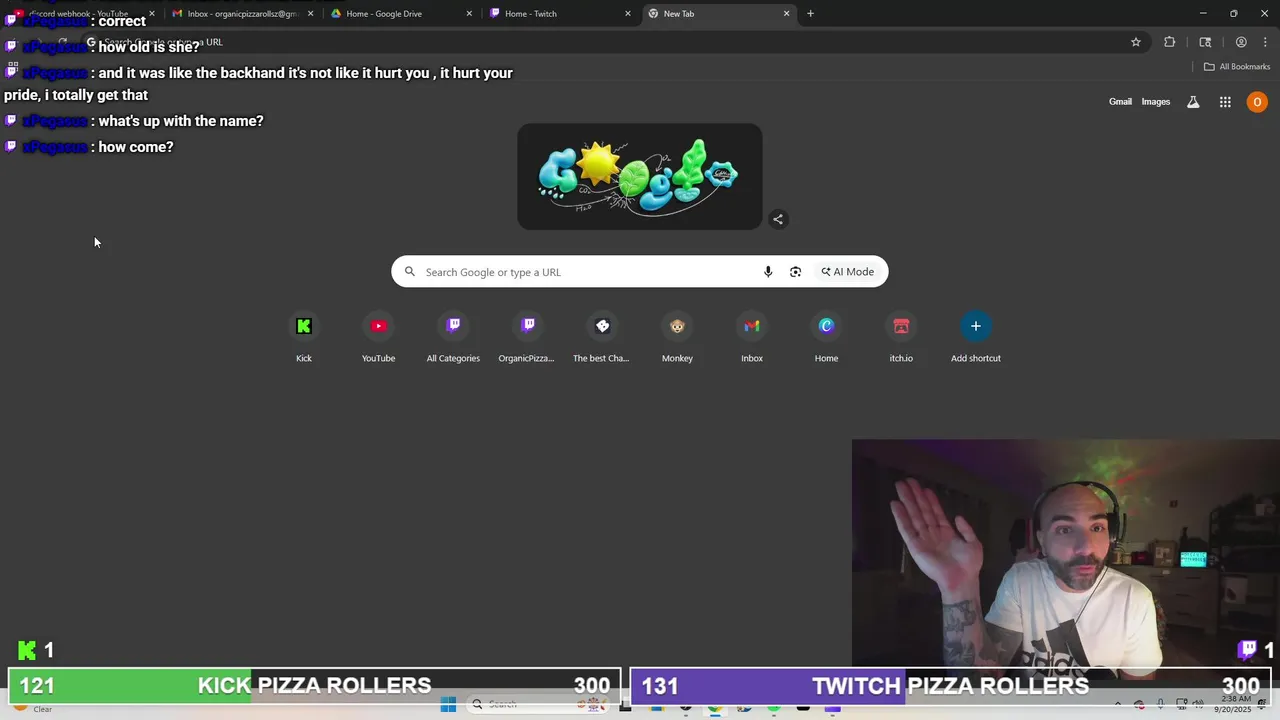Bookmark this tab with the star icon
This screenshot has width=1280, height=720.
coord(1136,42)
